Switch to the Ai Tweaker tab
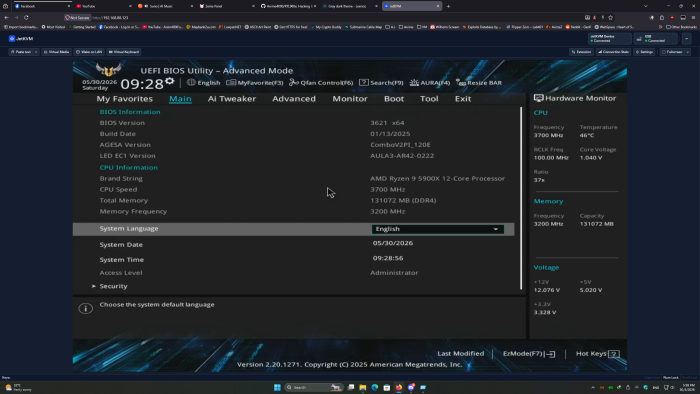700x394 pixels. click(x=232, y=99)
